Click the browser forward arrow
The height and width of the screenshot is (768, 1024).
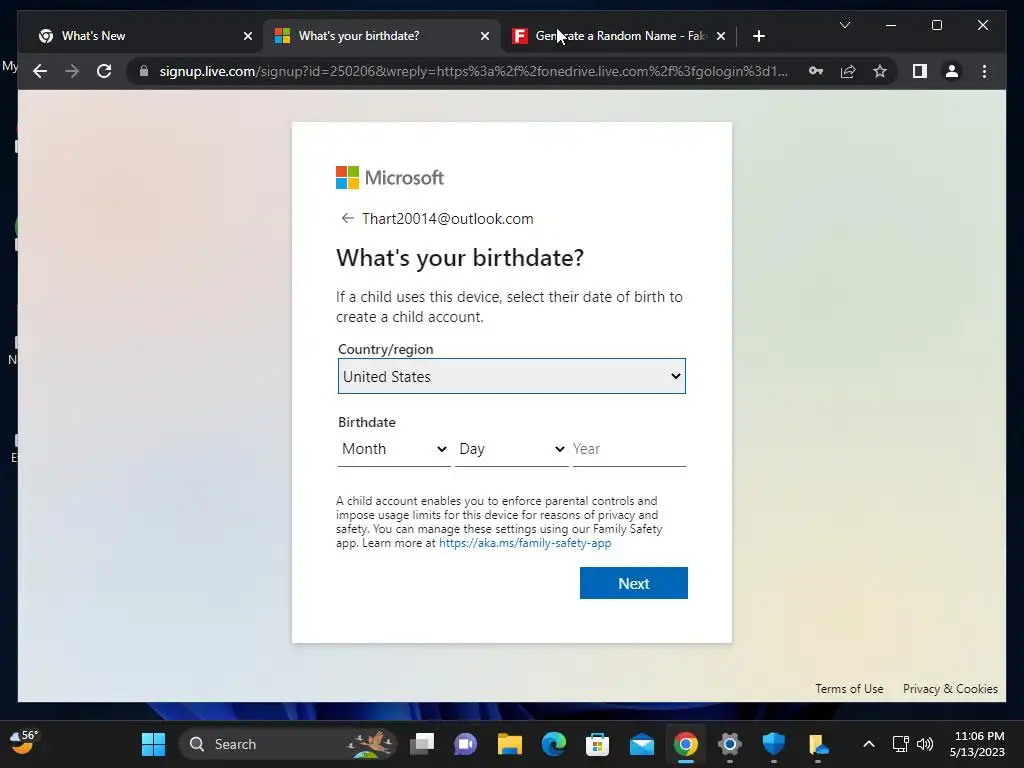pyautogui.click(x=72, y=71)
